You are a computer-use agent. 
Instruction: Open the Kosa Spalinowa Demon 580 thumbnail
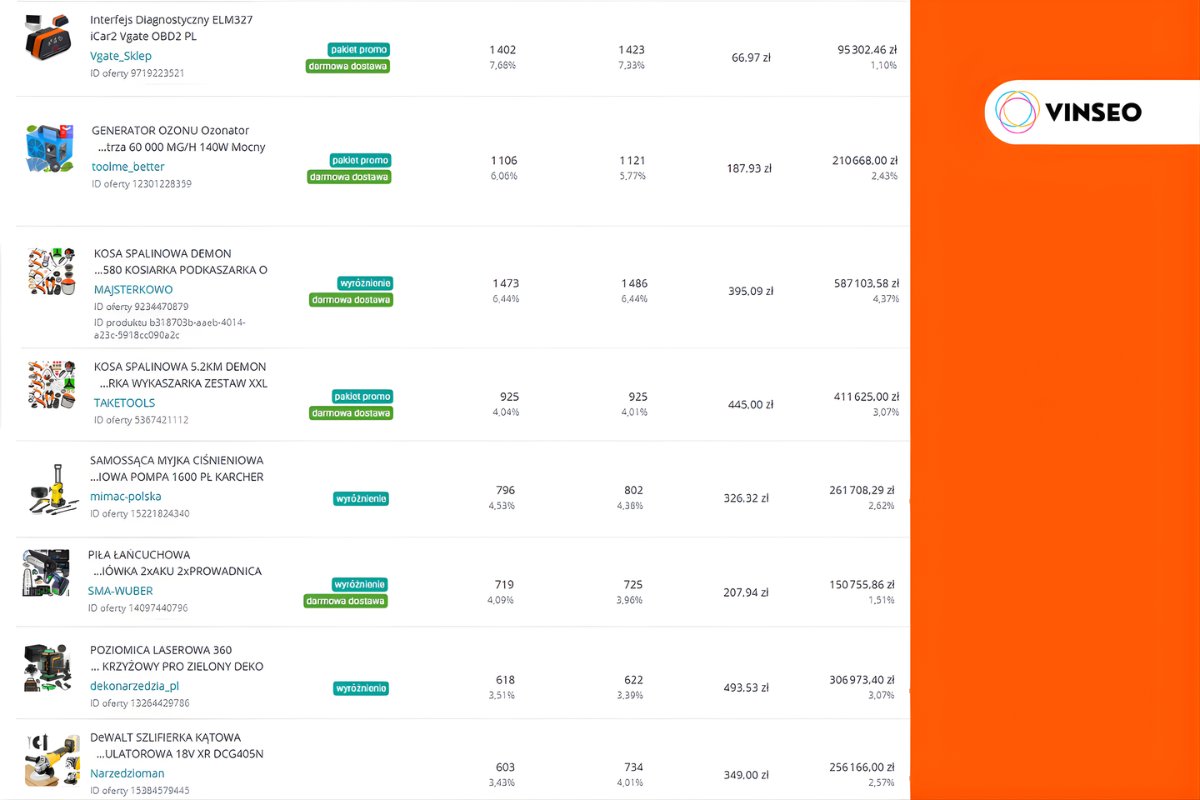53,272
